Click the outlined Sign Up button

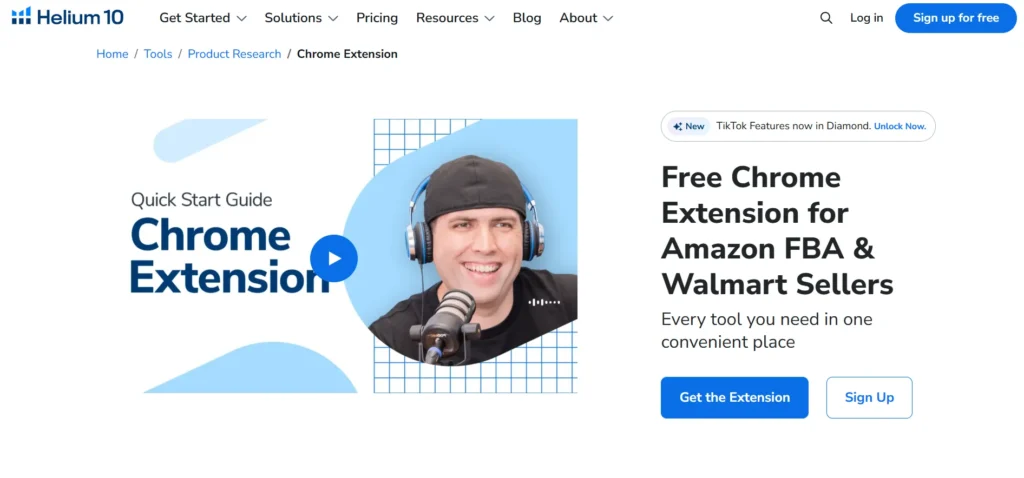point(869,397)
